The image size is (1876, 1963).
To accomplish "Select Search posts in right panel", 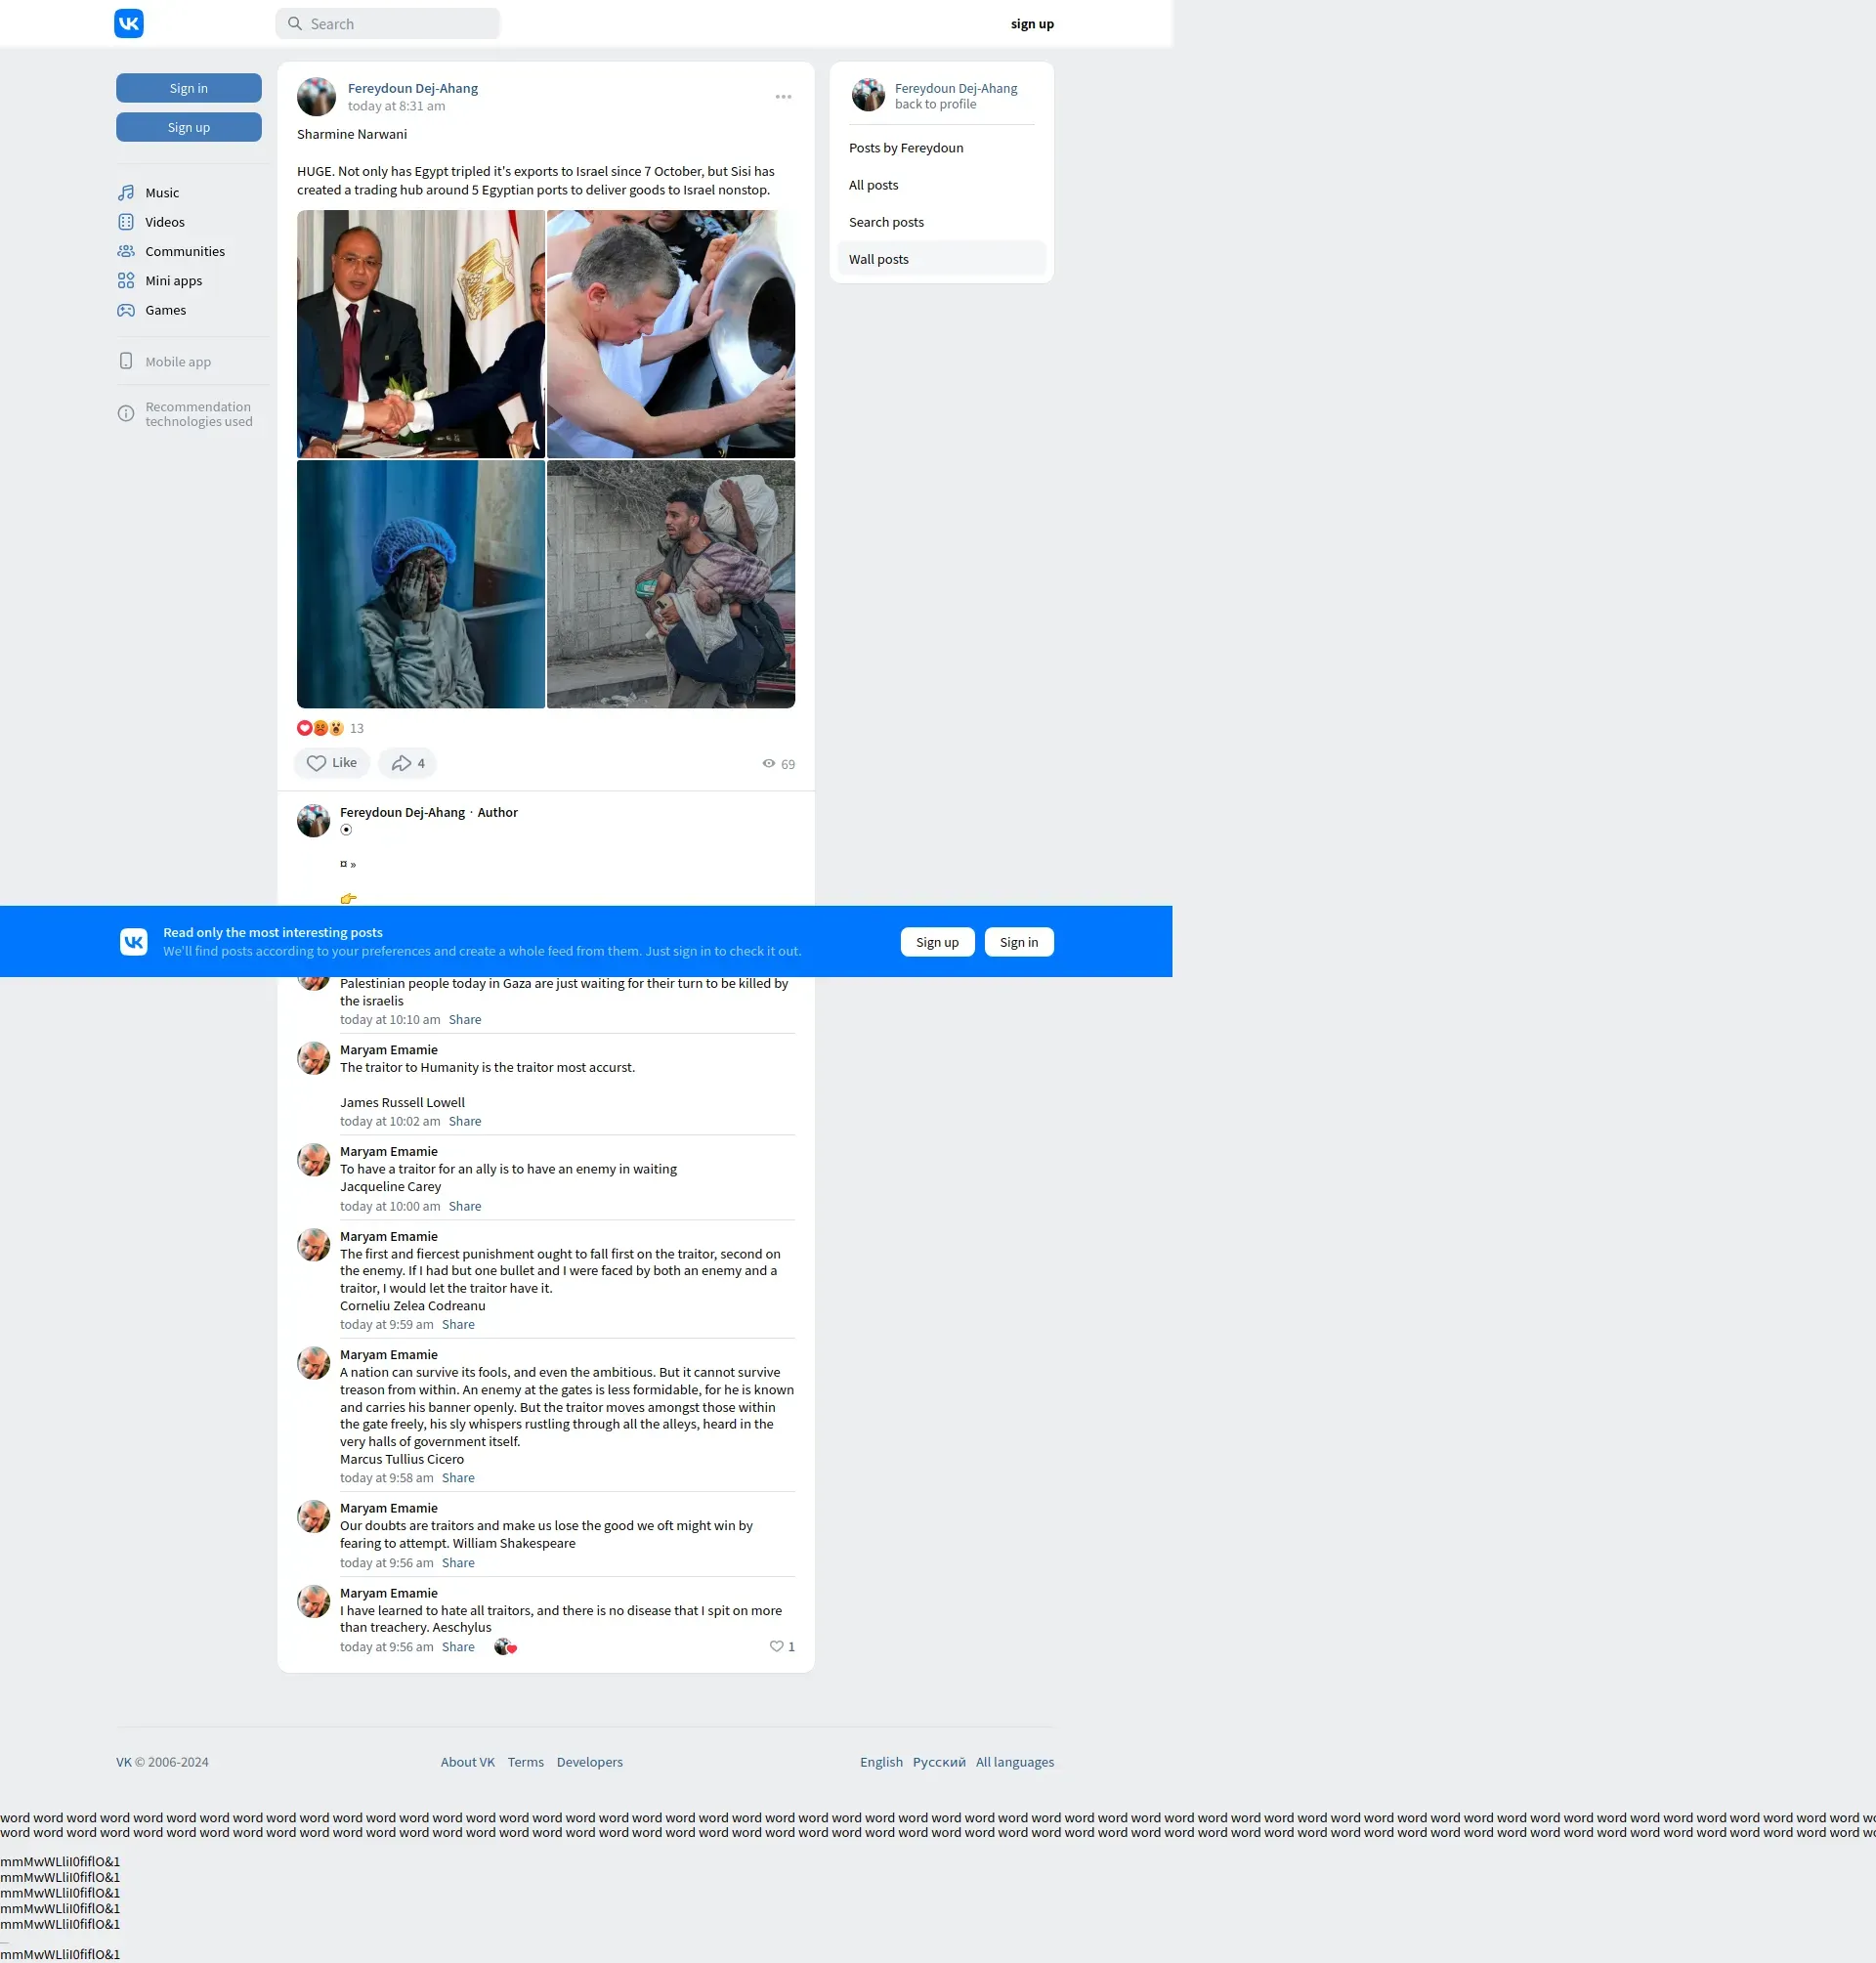I will (x=886, y=222).
